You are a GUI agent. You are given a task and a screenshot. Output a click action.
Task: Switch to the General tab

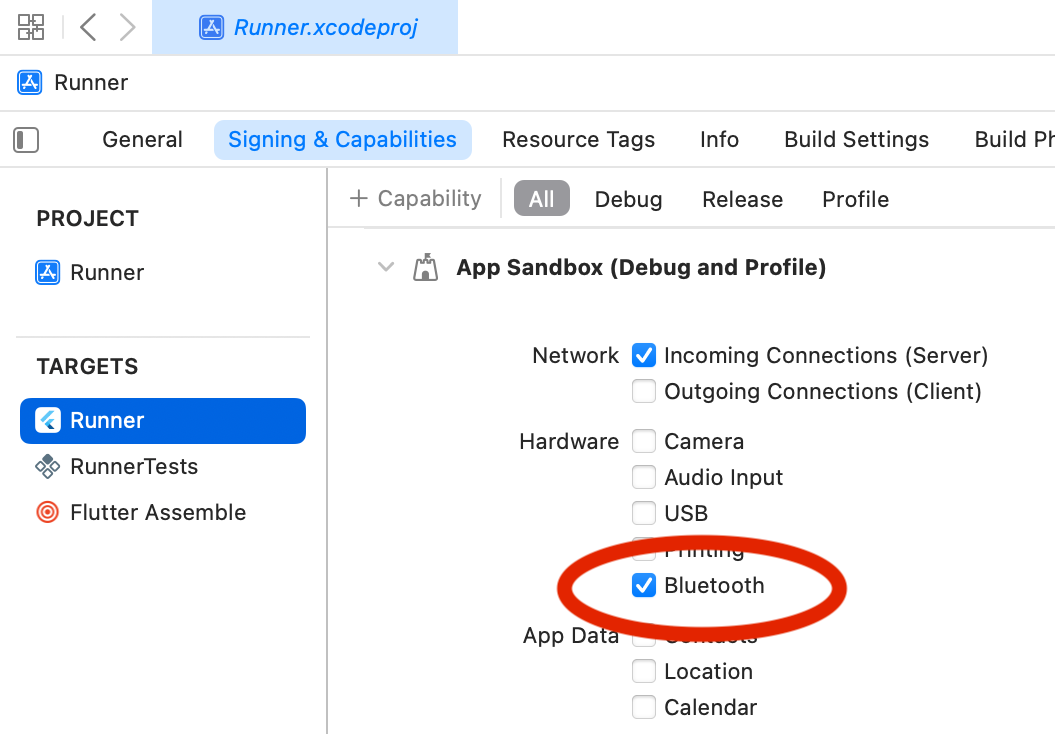(x=142, y=140)
